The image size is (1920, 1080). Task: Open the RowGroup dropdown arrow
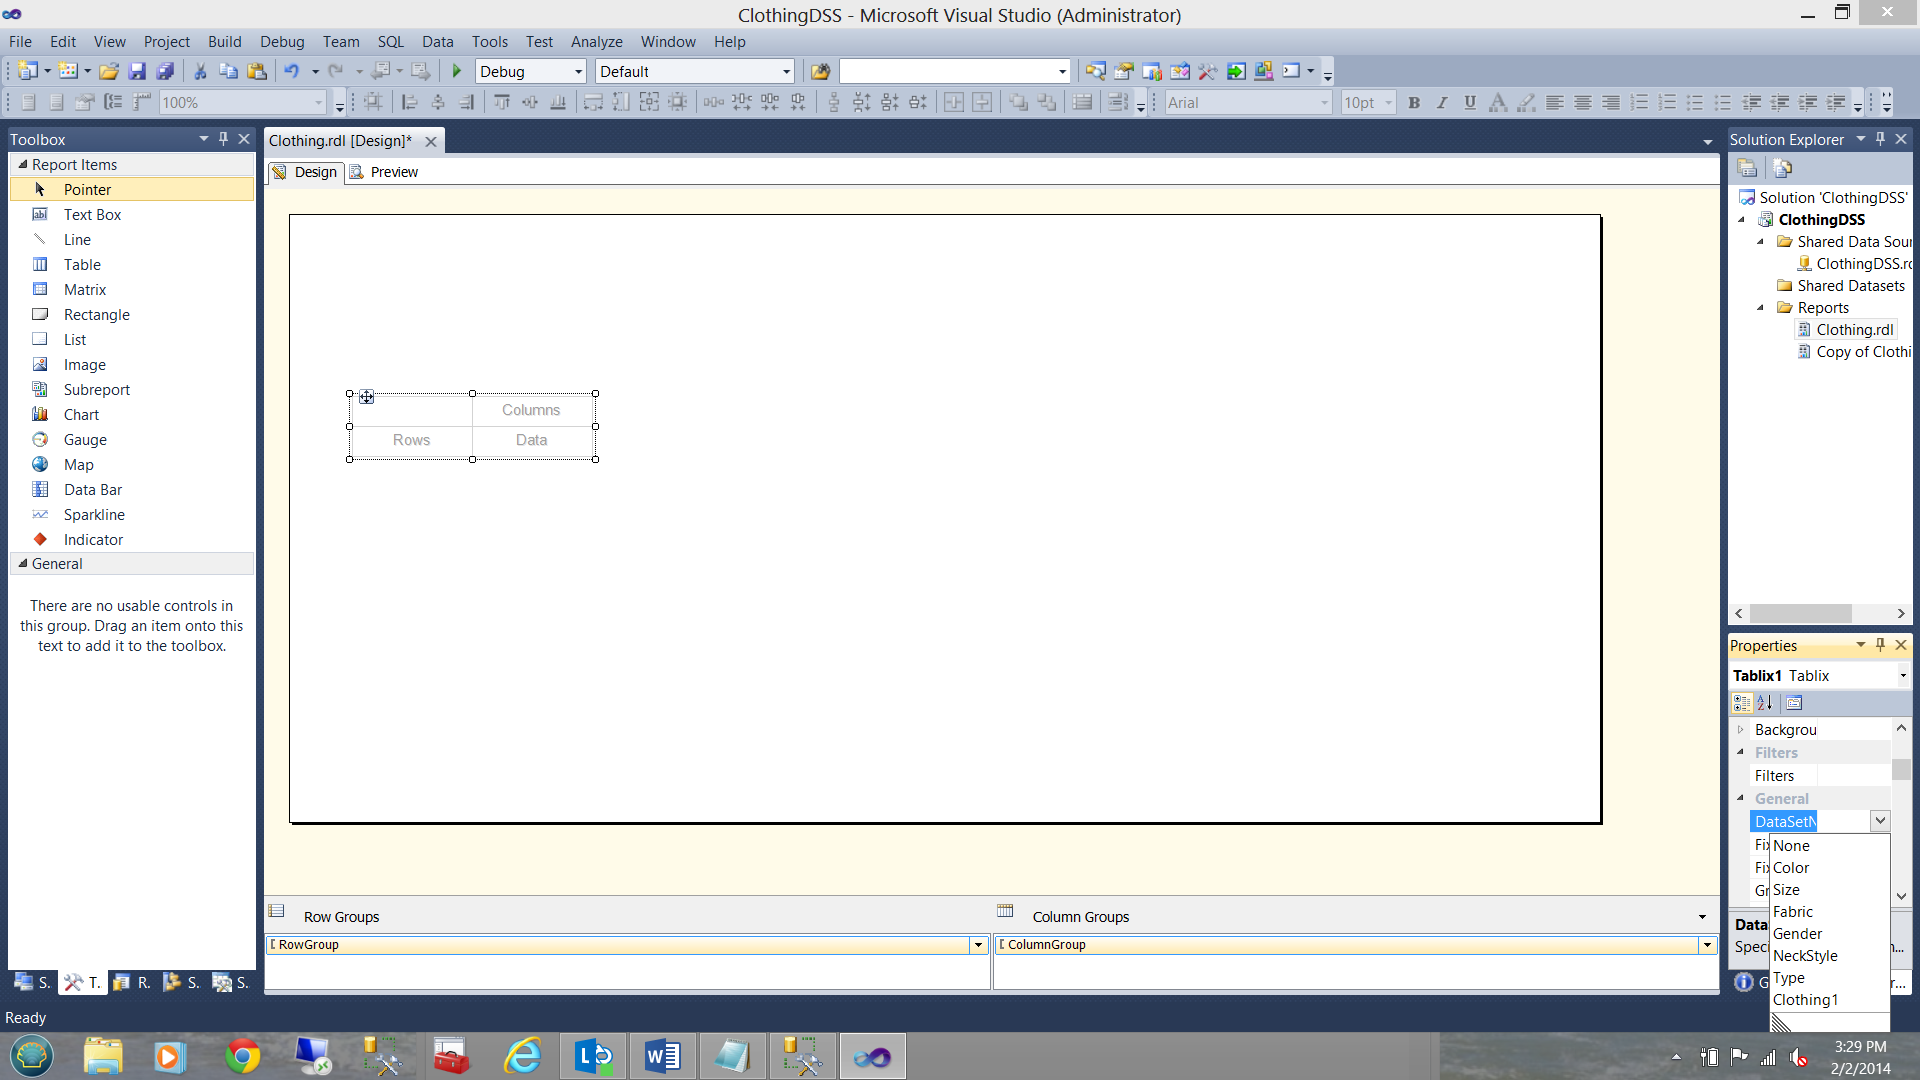pyautogui.click(x=978, y=945)
